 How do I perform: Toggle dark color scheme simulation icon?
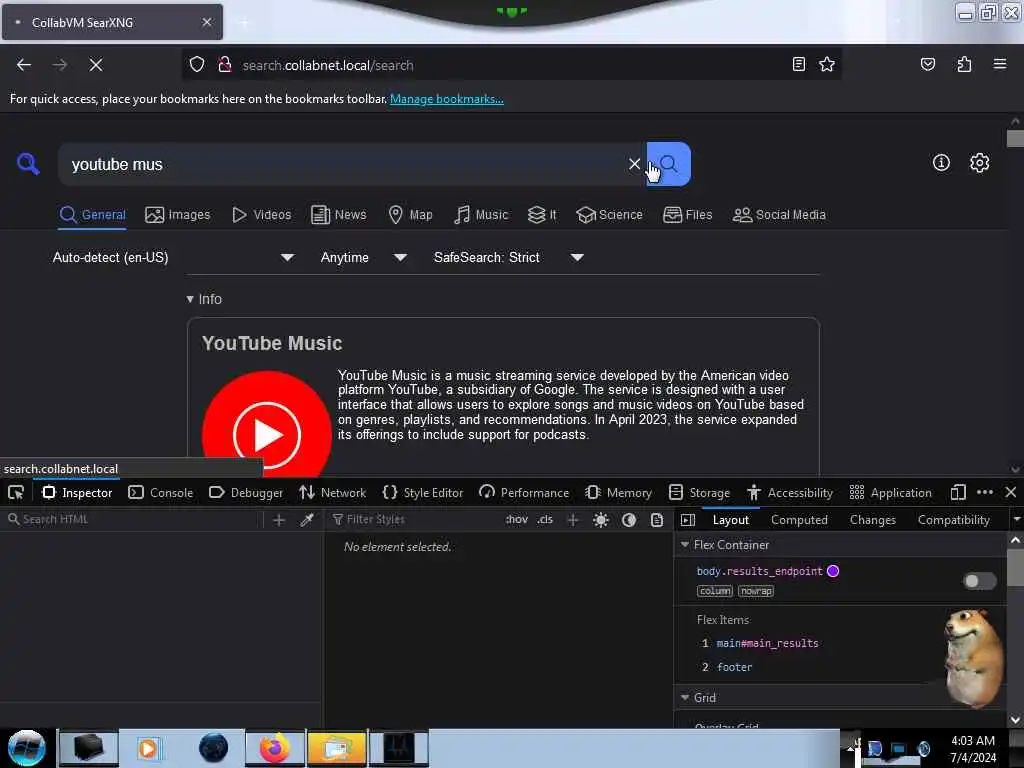(629, 520)
